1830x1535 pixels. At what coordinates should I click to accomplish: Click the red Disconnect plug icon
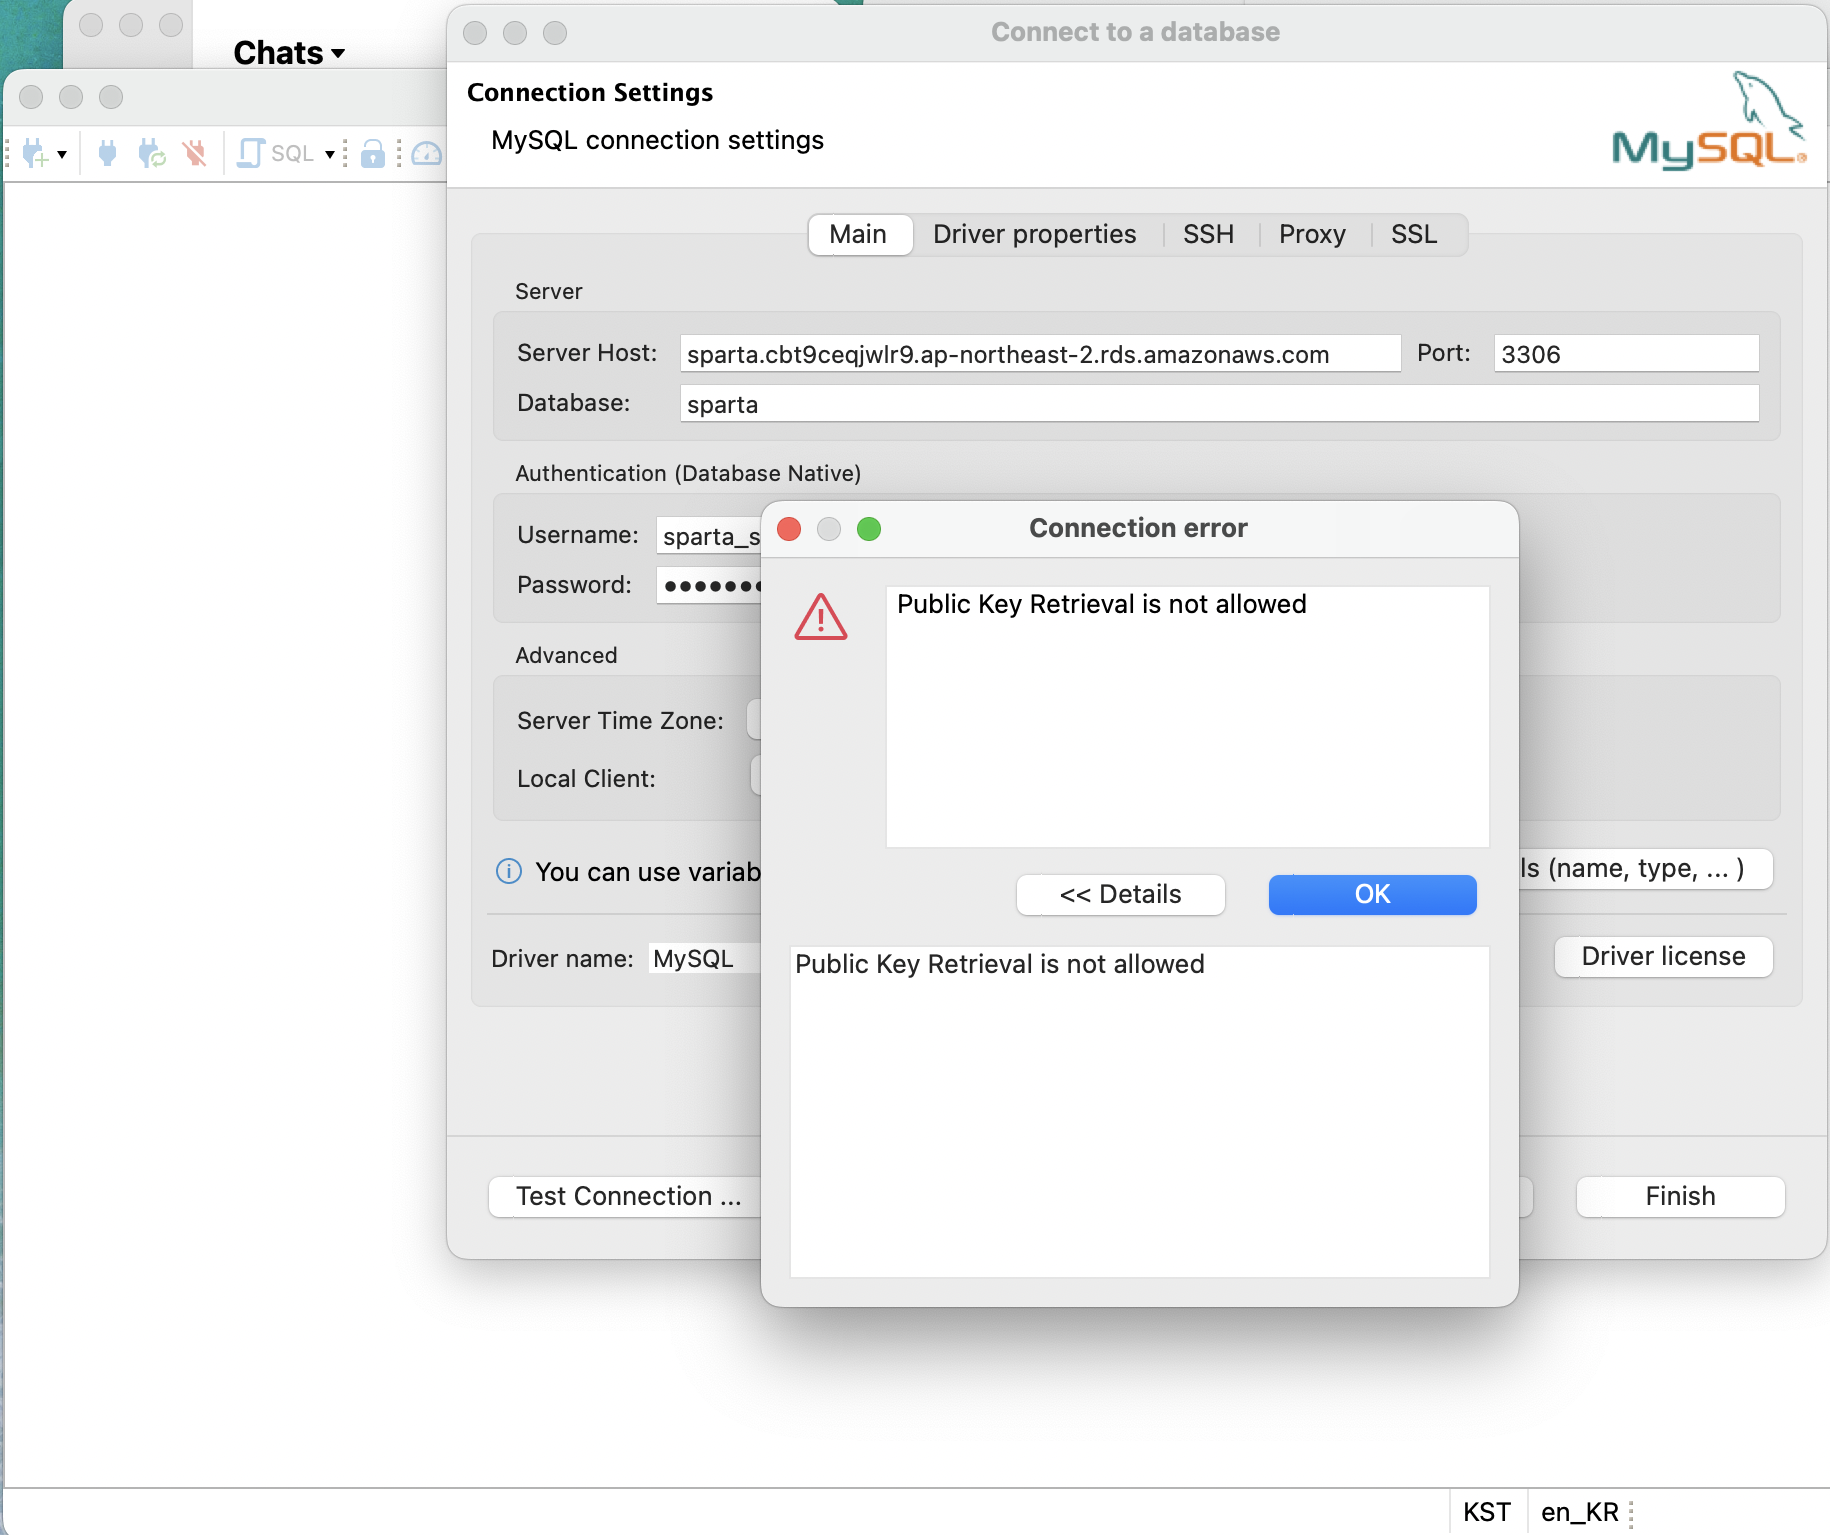pyautogui.click(x=195, y=153)
